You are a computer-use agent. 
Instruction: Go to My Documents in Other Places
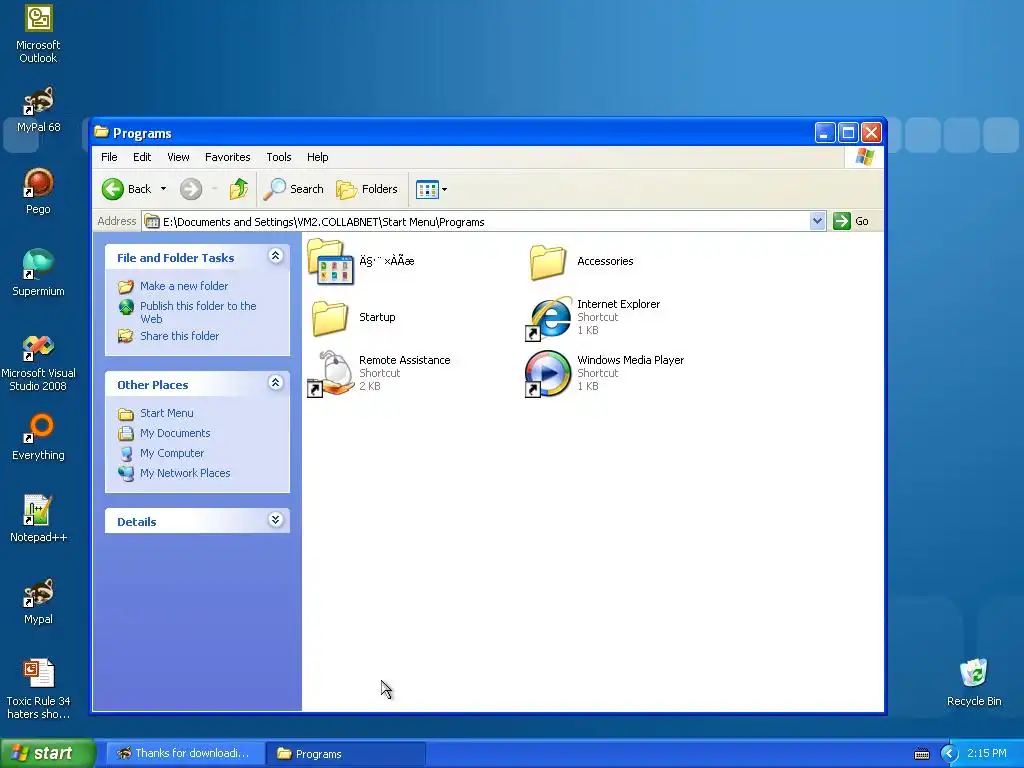click(x=175, y=433)
